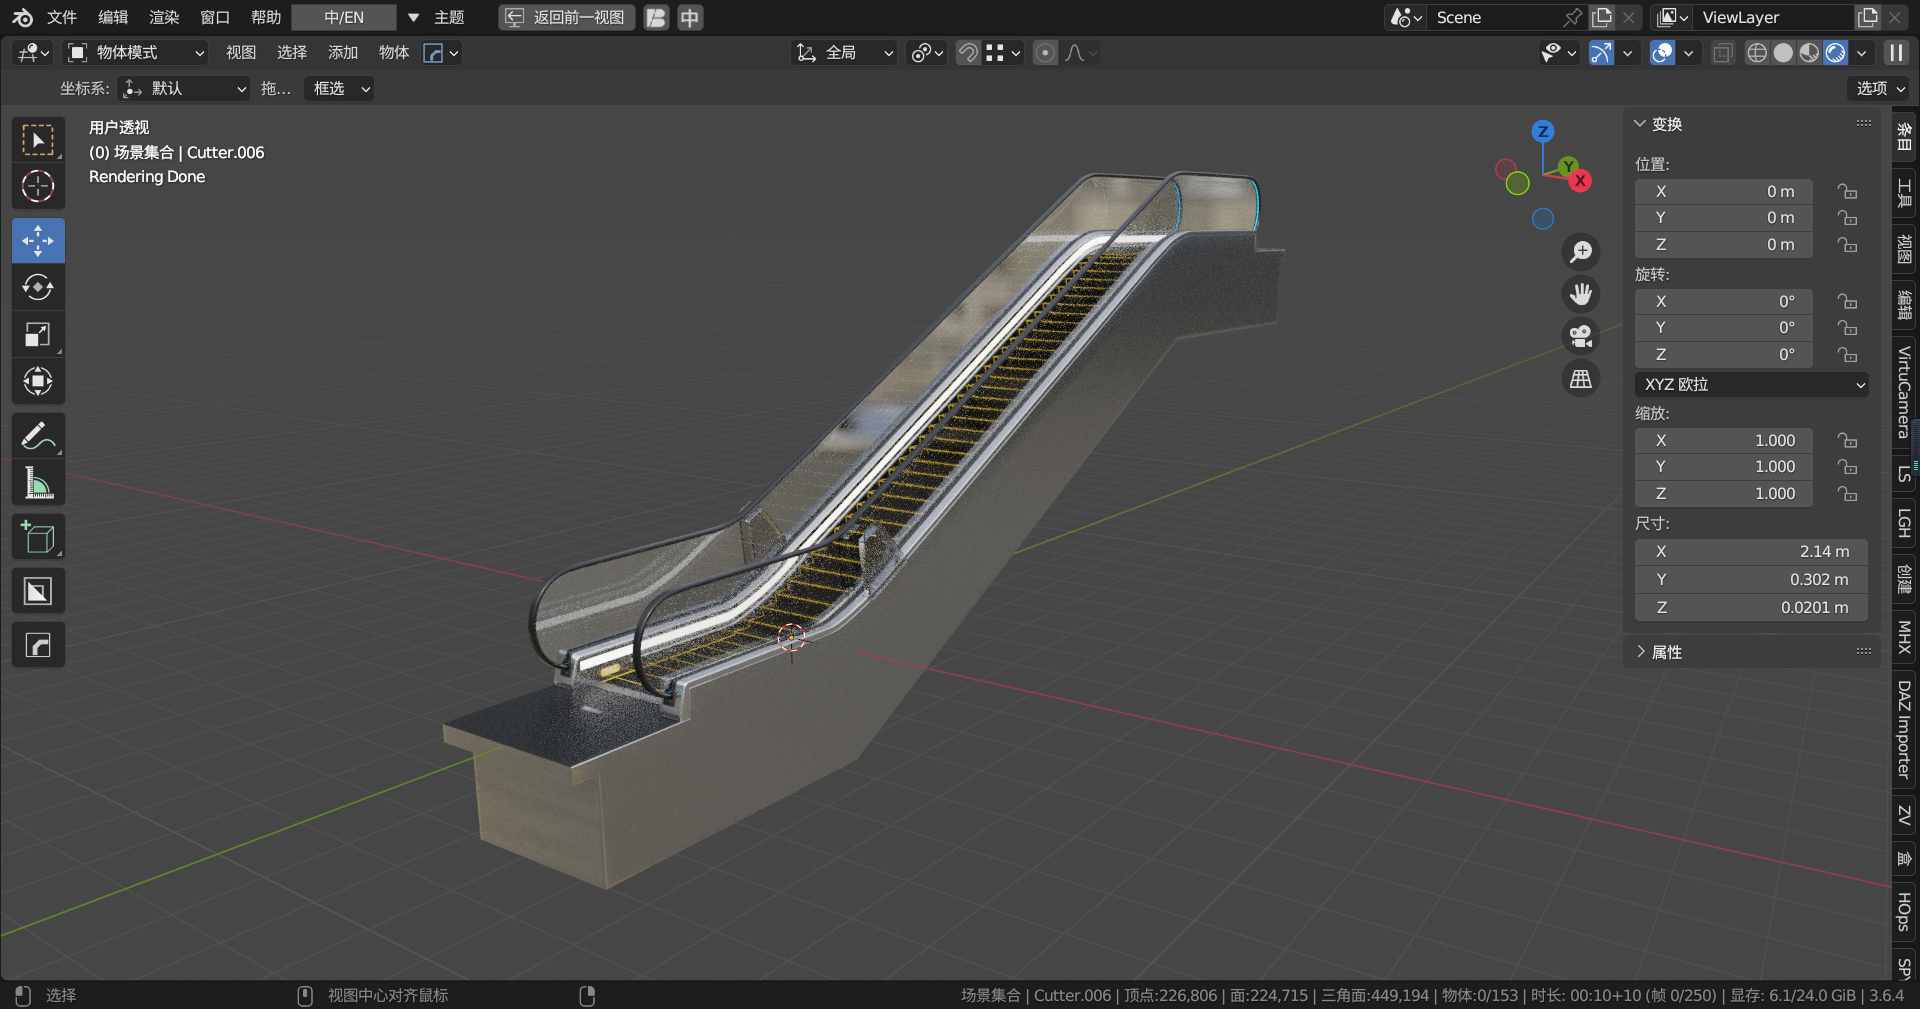Select the box select tool in the left toolbar

click(38, 141)
